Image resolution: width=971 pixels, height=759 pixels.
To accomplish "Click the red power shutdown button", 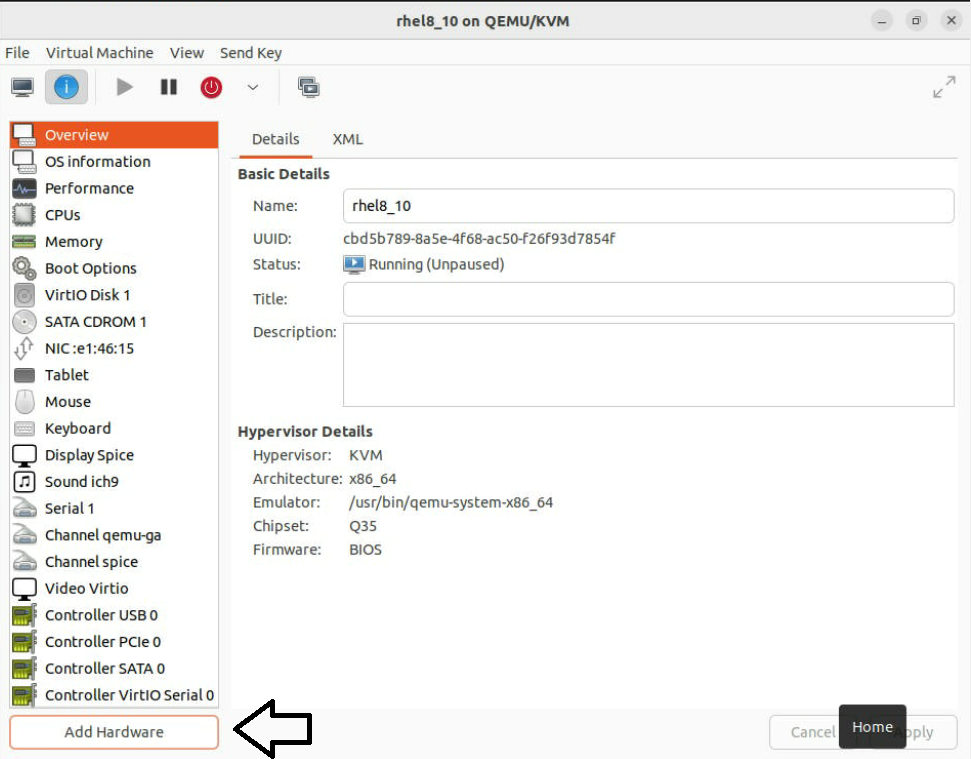I will [x=211, y=87].
